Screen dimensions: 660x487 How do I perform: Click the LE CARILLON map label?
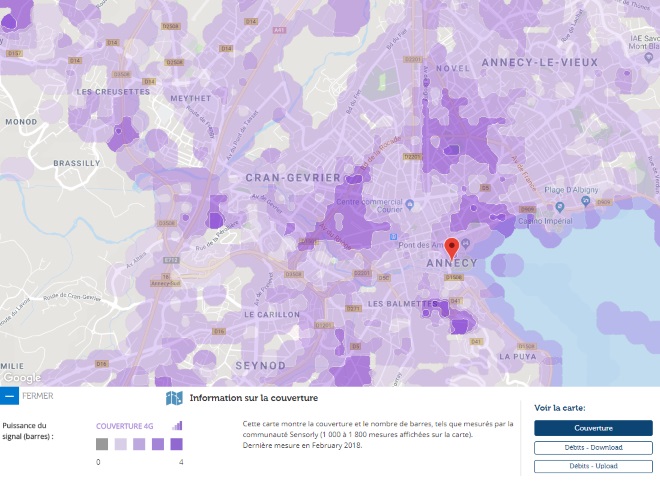click(x=272, y=315)
